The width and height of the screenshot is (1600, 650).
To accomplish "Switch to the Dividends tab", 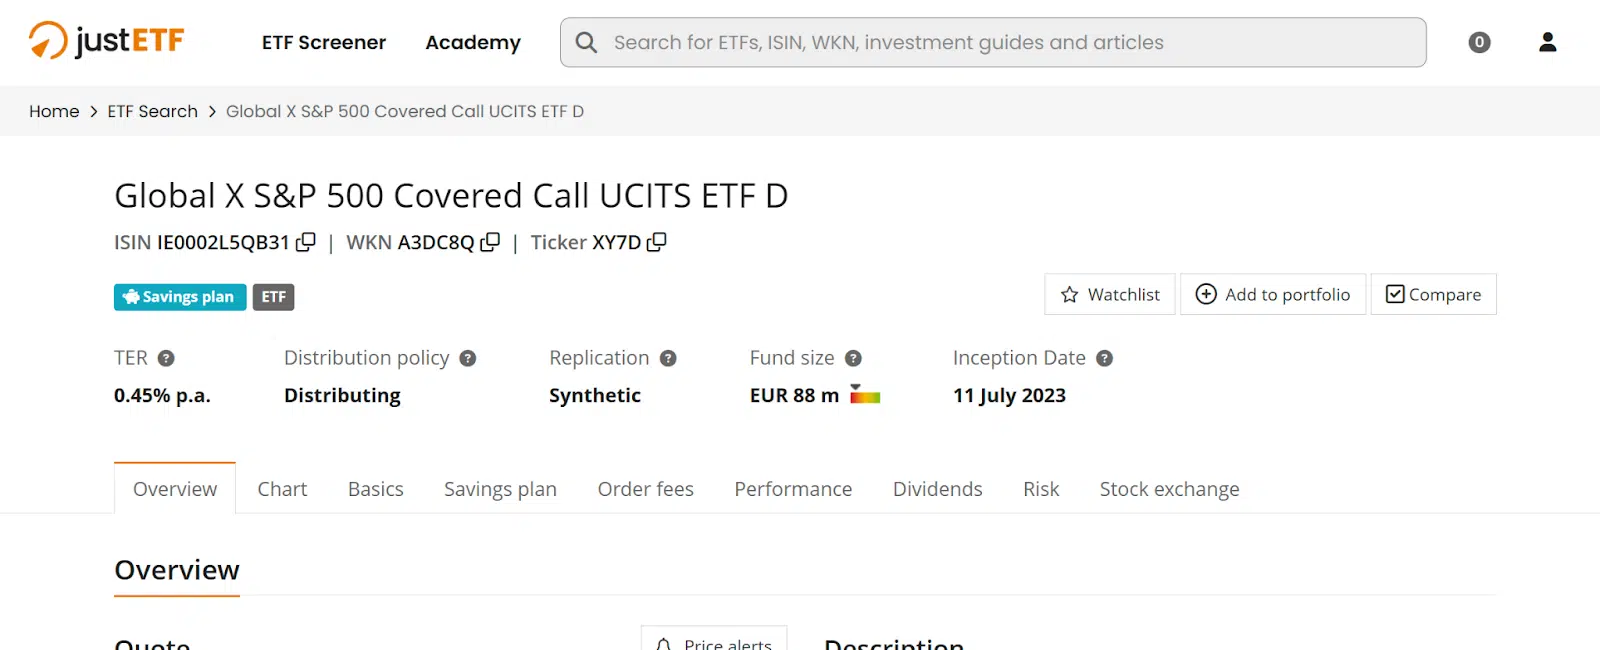I will coord(938,489).
